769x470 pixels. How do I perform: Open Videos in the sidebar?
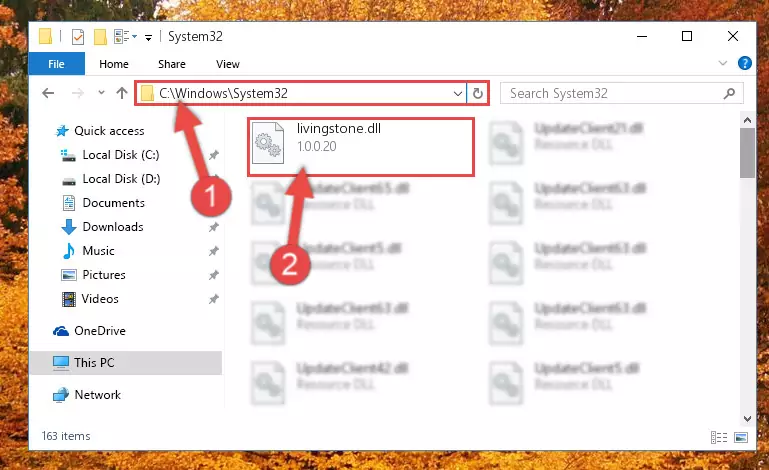100,299
